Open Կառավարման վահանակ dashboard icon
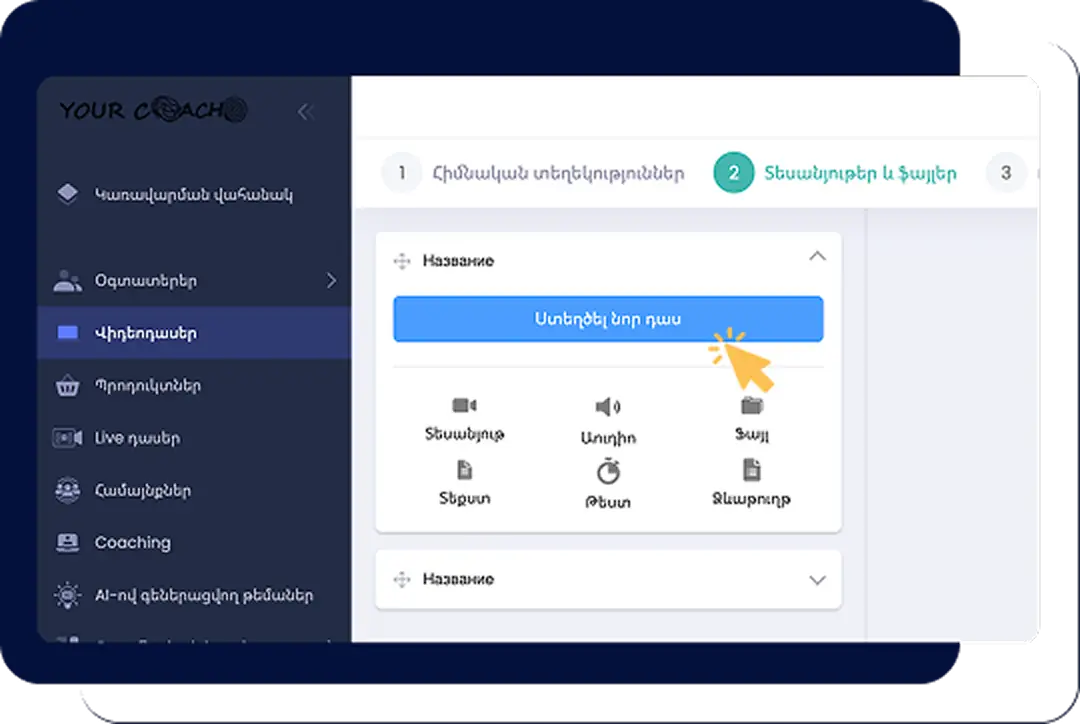1080x724 pixels. pos(68,194)
